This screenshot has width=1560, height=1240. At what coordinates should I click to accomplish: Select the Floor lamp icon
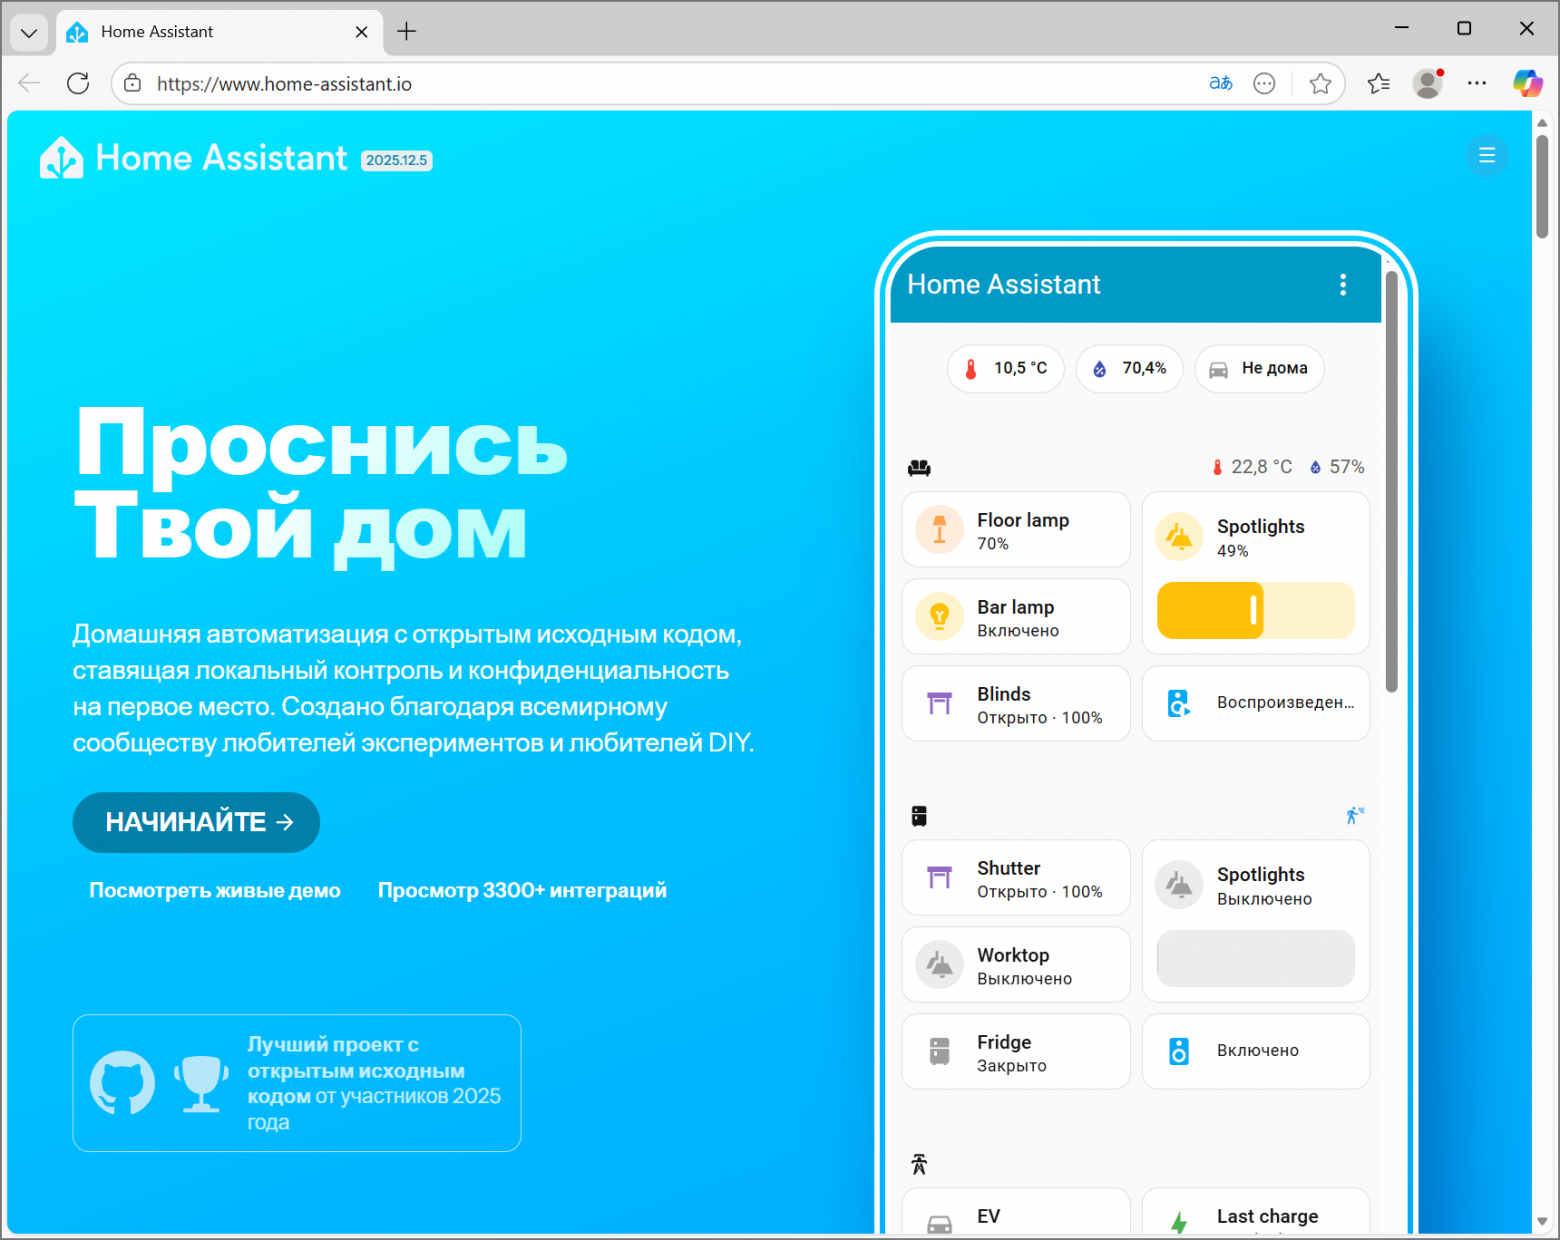coord(939,530)
